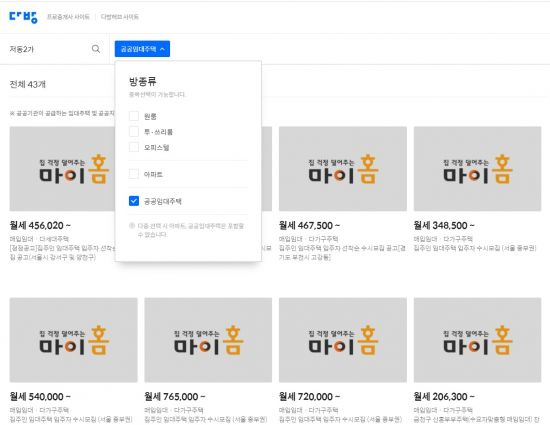Open listing thumbnail for 월세 765,000
Screen dimensions: 550x425
click(x=208, y=340)
